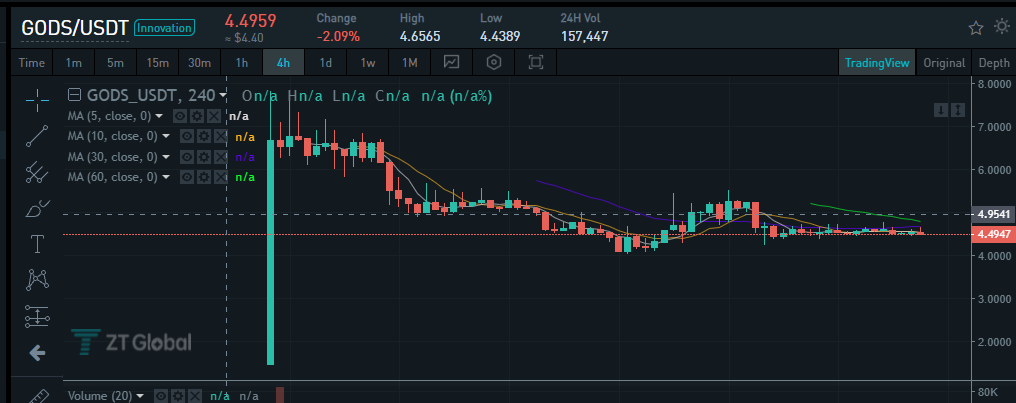Collapse the indicator legend box

pyautogui.click(x=75, y=96)
